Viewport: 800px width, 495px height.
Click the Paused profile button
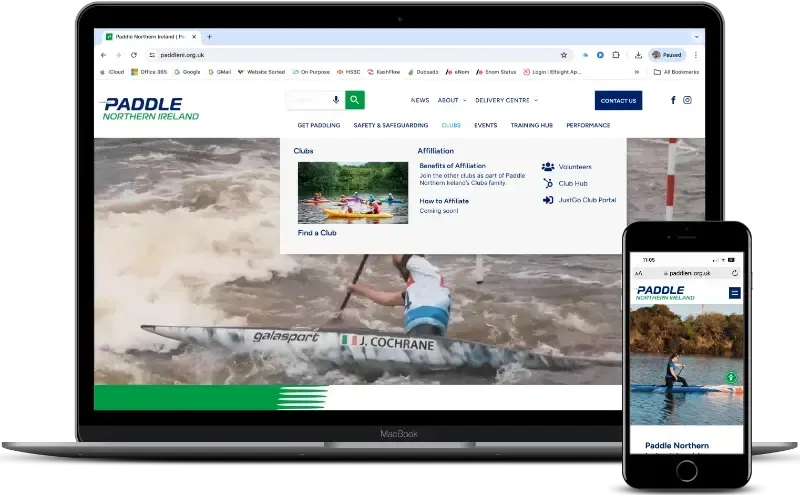click(x=667, y=55)
